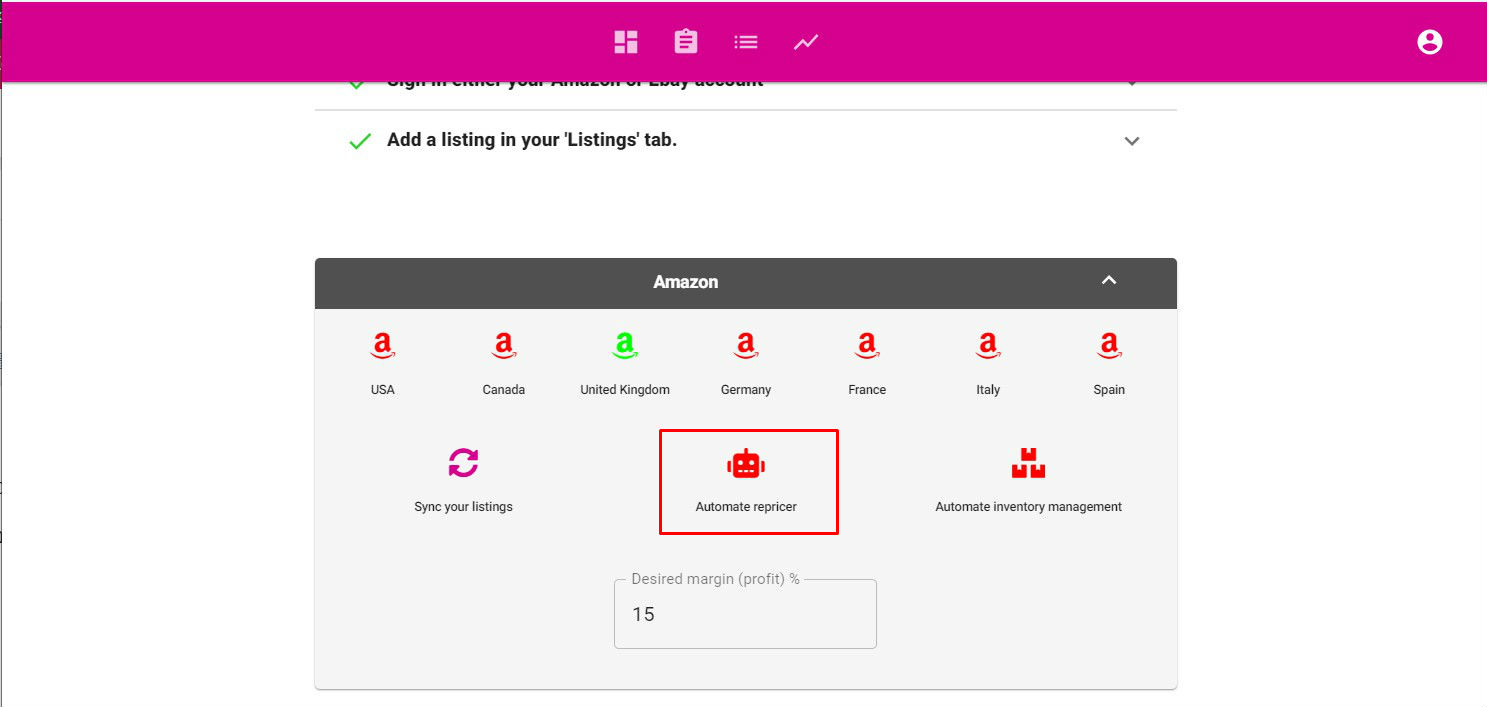Click the 'USA' country label

[383, 390]
